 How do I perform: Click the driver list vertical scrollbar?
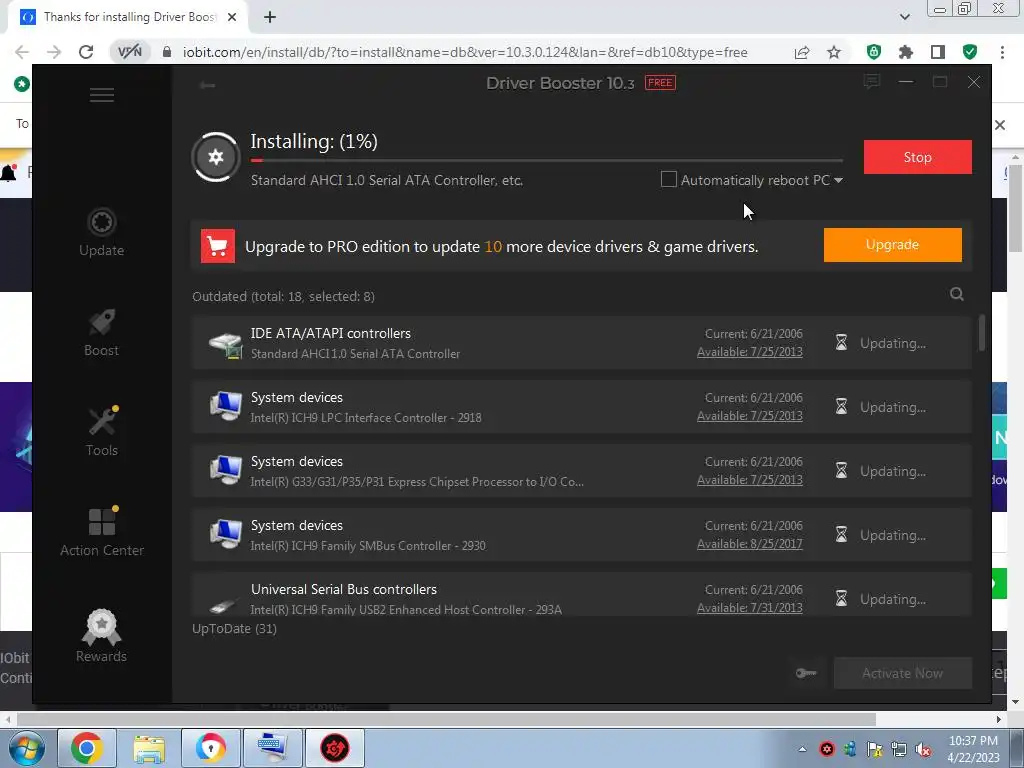tap(982, 333)
